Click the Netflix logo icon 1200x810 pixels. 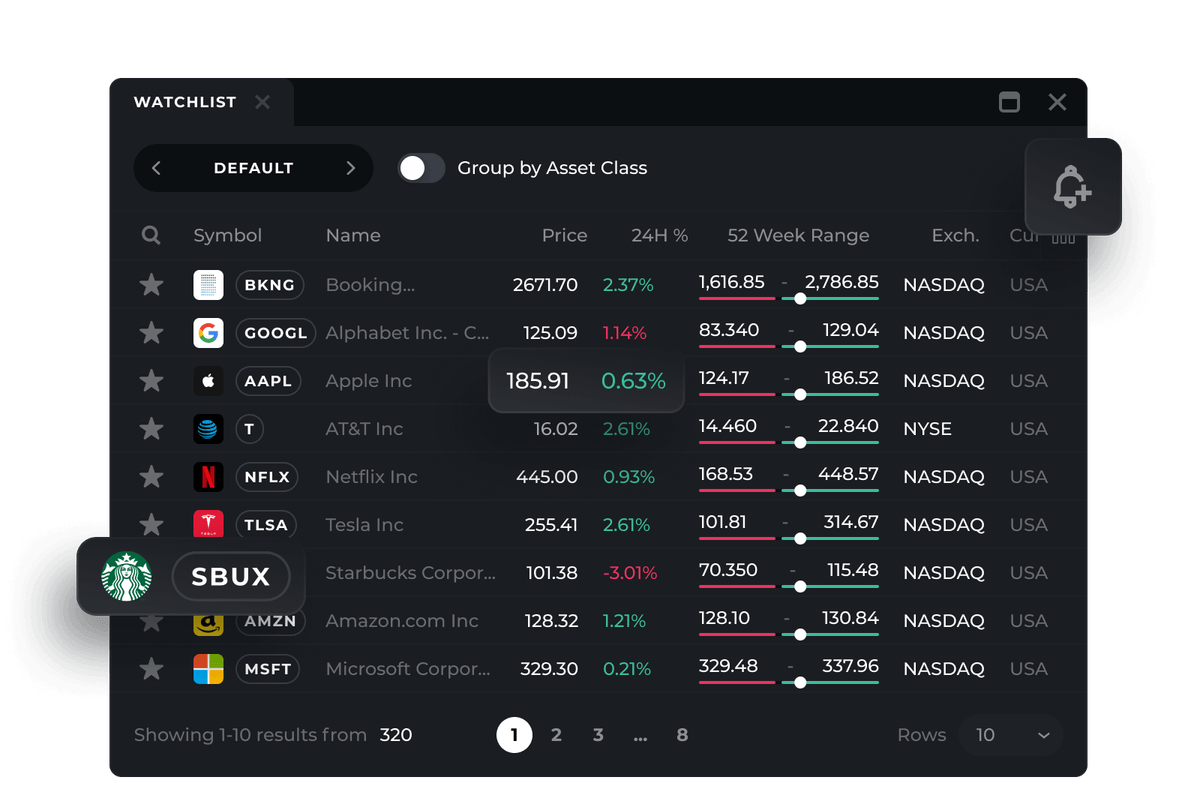(208, 477)
